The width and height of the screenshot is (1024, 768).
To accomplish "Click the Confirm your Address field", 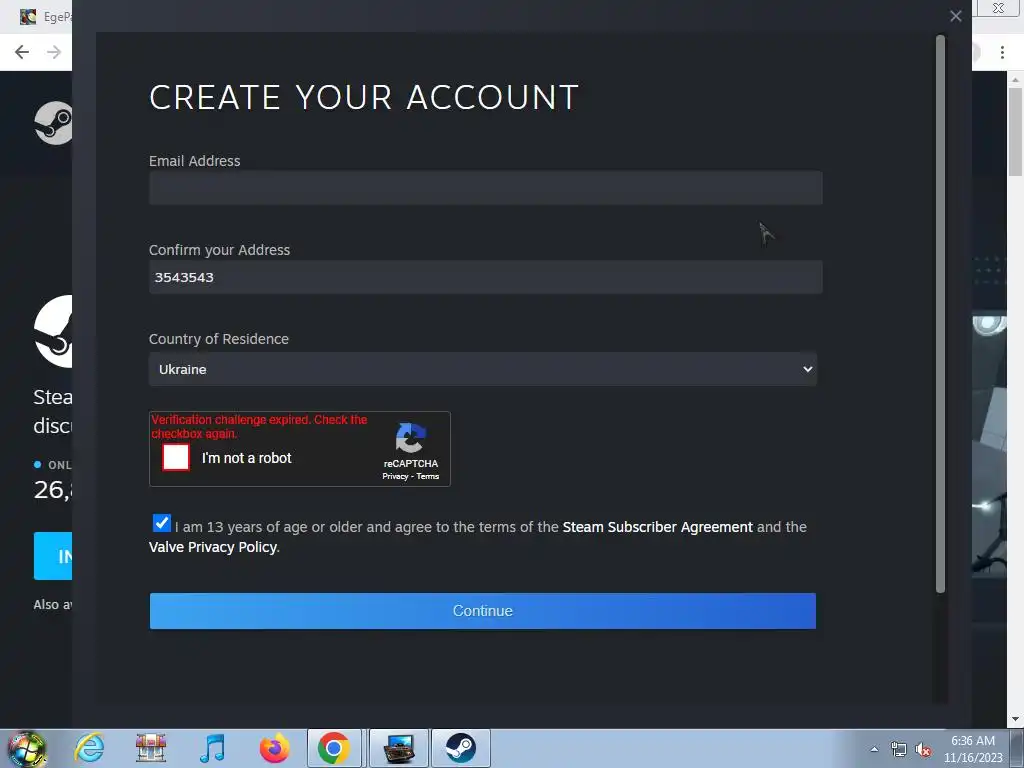I will pos(485,277).
